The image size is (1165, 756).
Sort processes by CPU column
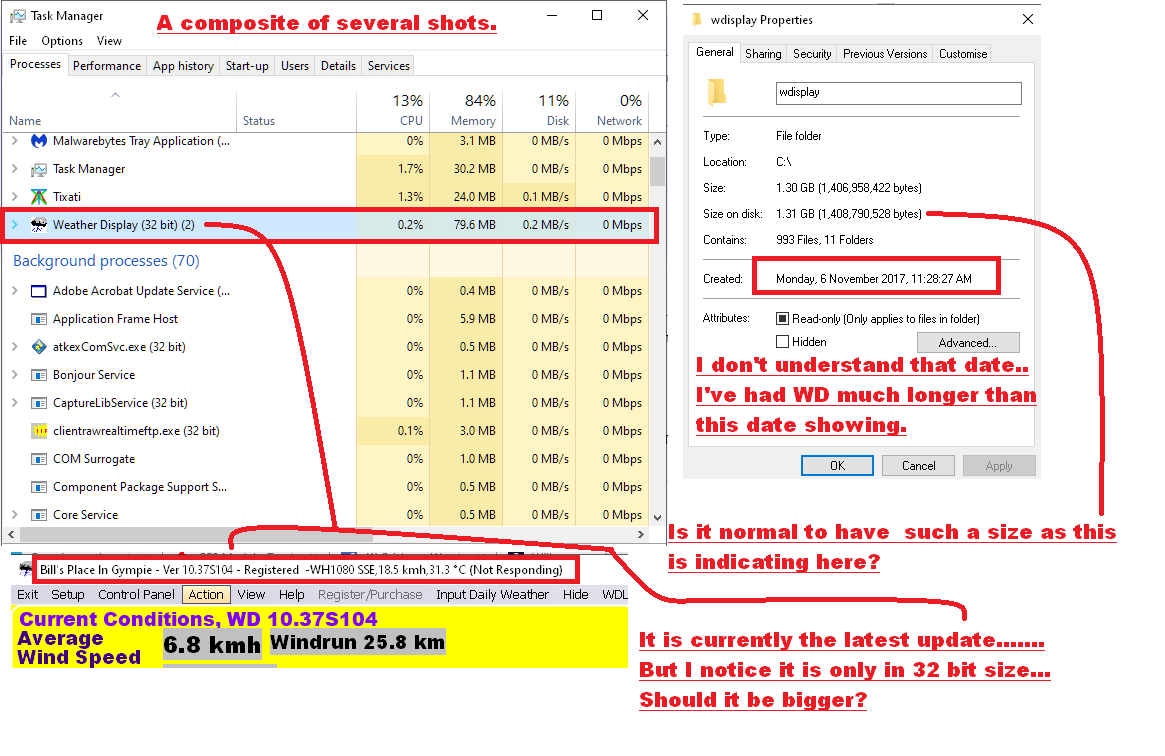393,111
